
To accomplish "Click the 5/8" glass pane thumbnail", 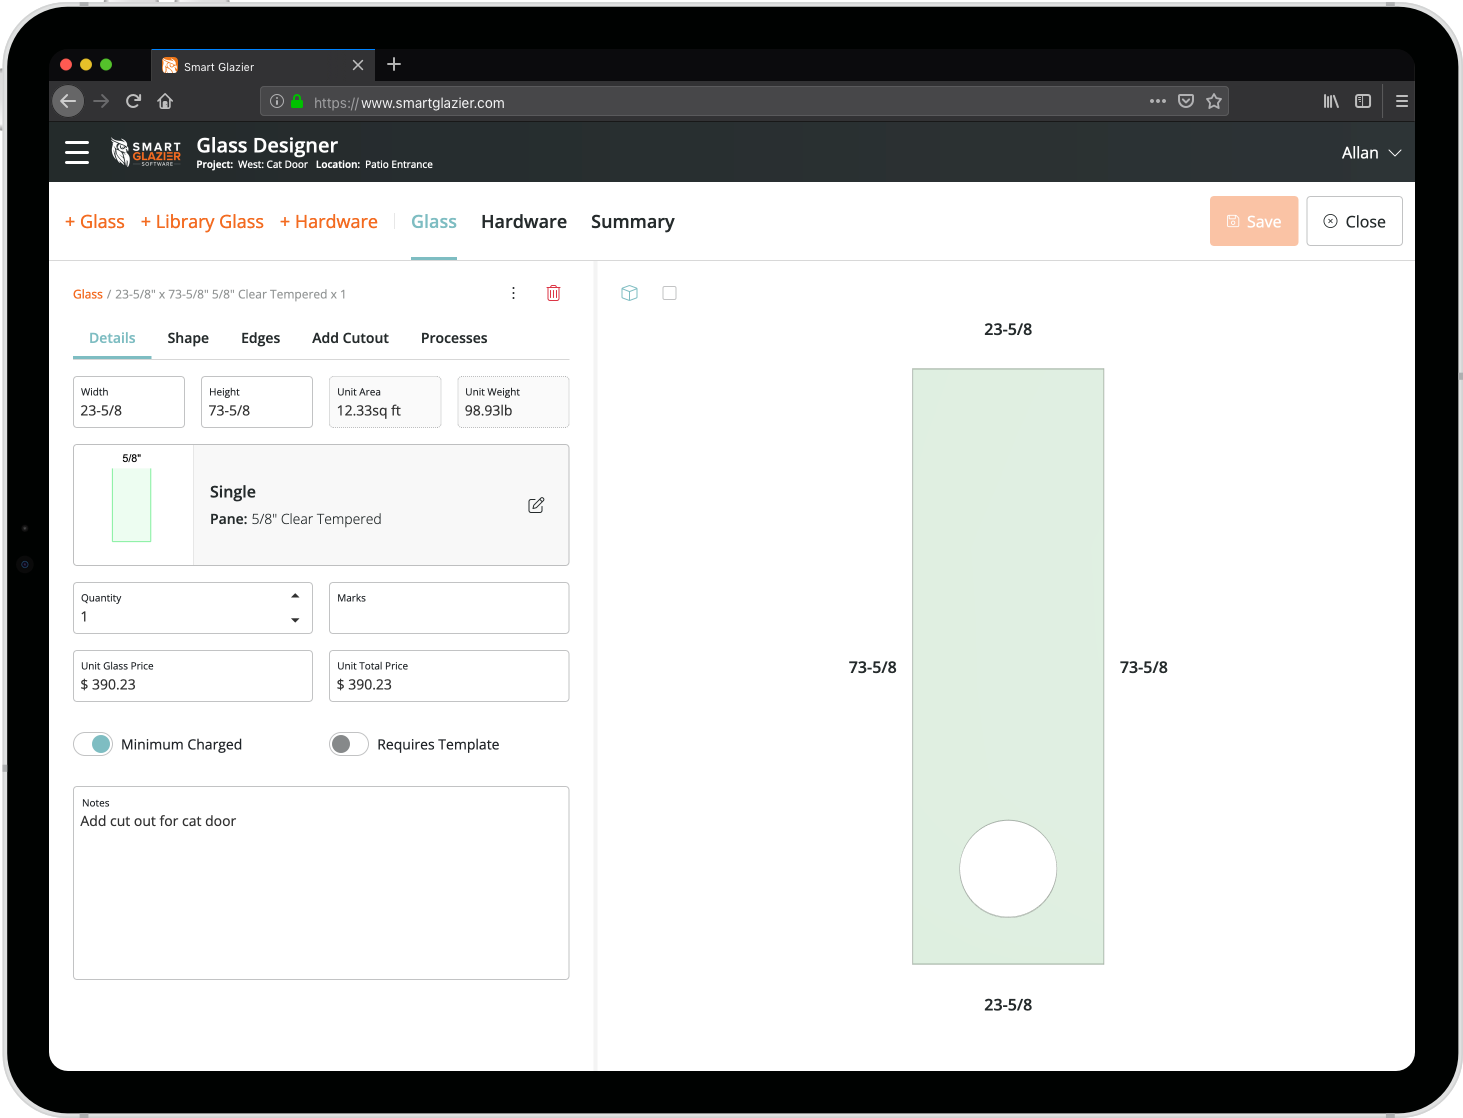I will (132, 504).
